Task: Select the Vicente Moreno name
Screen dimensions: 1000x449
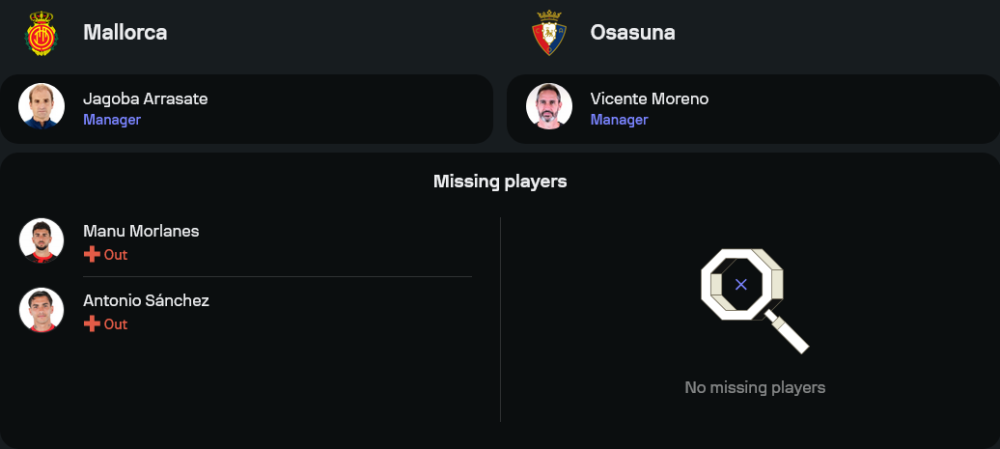Action: 649,98
